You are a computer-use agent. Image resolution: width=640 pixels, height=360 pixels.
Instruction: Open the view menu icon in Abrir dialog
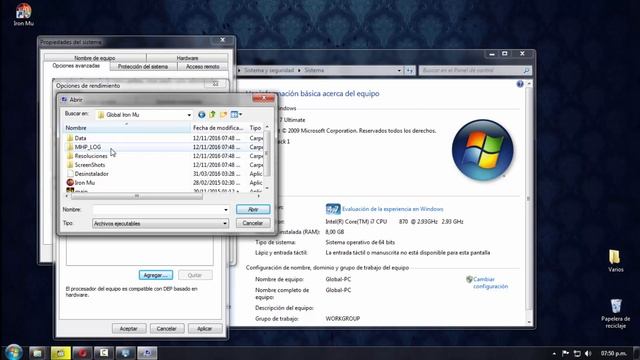(x=236, y=115)
